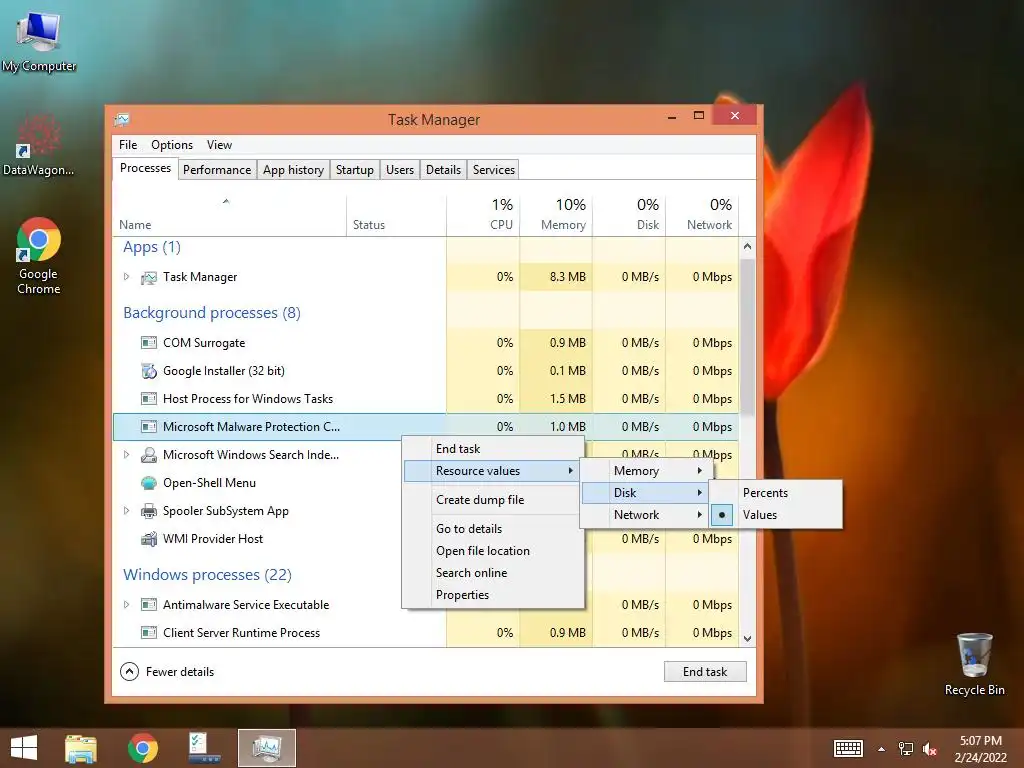Sort by the Disk column header
Screen dimensions: 1024x768
[x=629, y=214]
